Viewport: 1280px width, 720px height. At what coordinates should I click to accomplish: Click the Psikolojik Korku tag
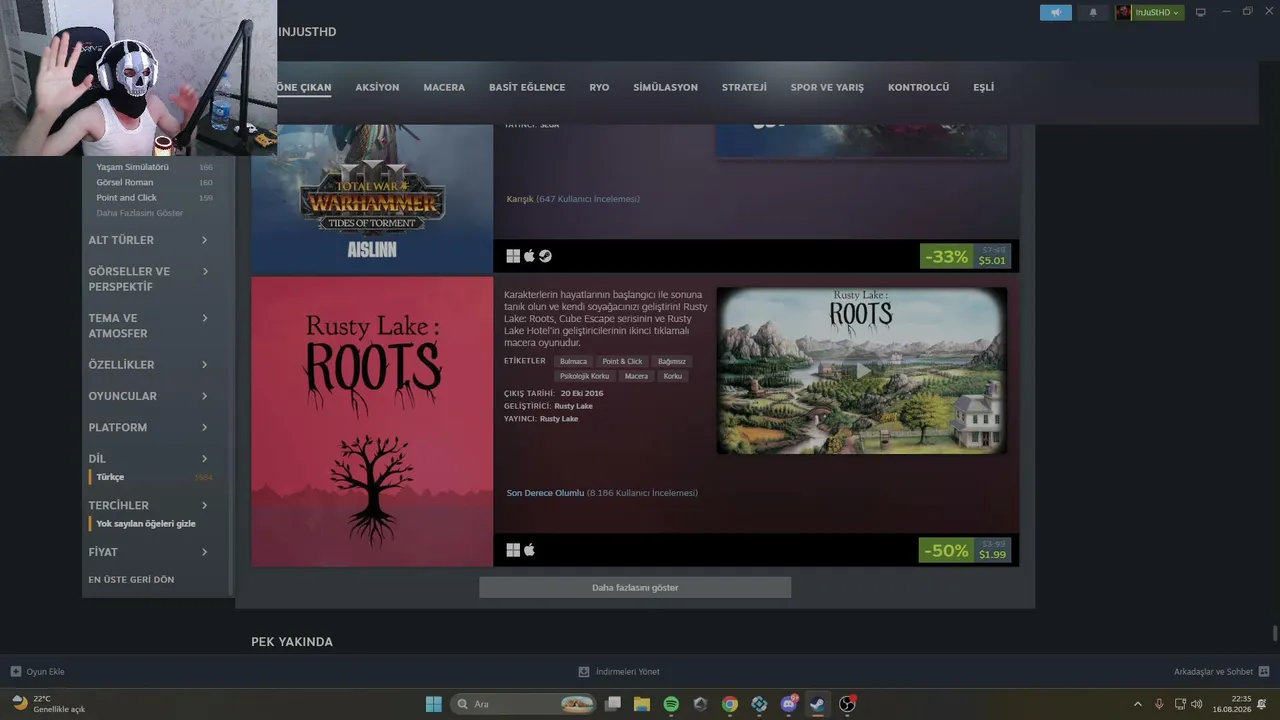click(x=585, y=376)
